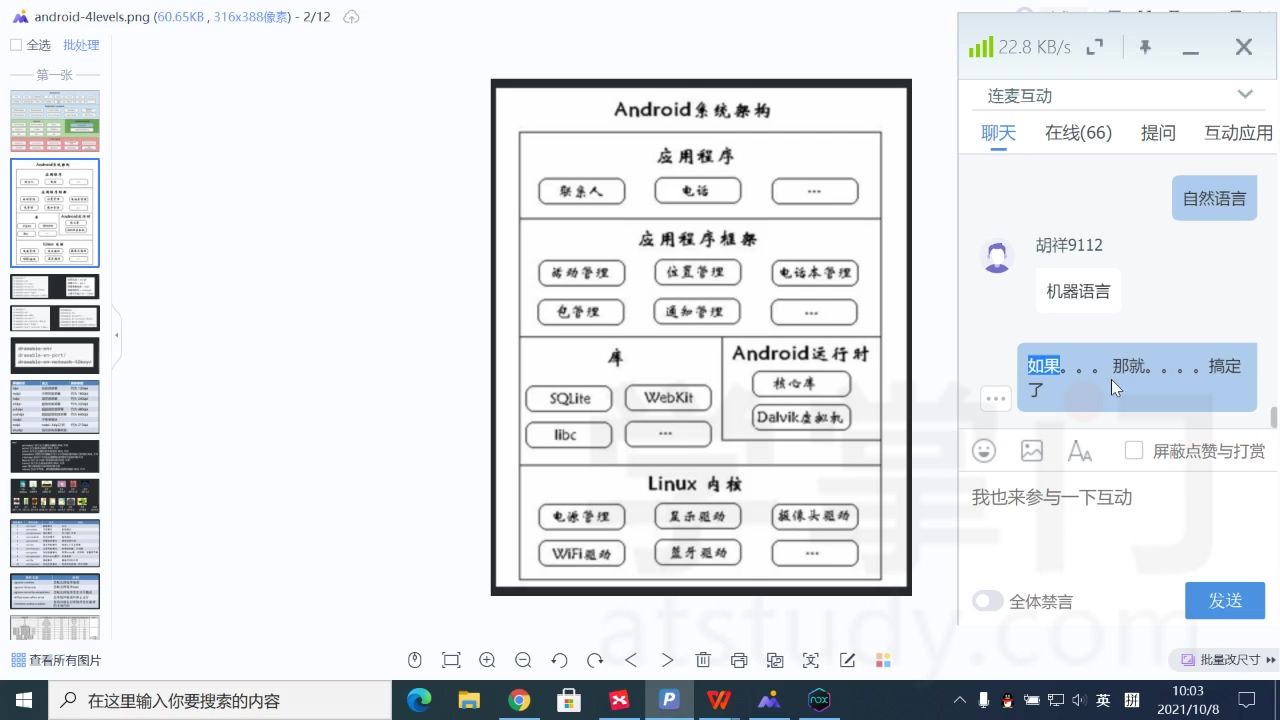Click user 胡祥9112's avatar

pos(996,257)
